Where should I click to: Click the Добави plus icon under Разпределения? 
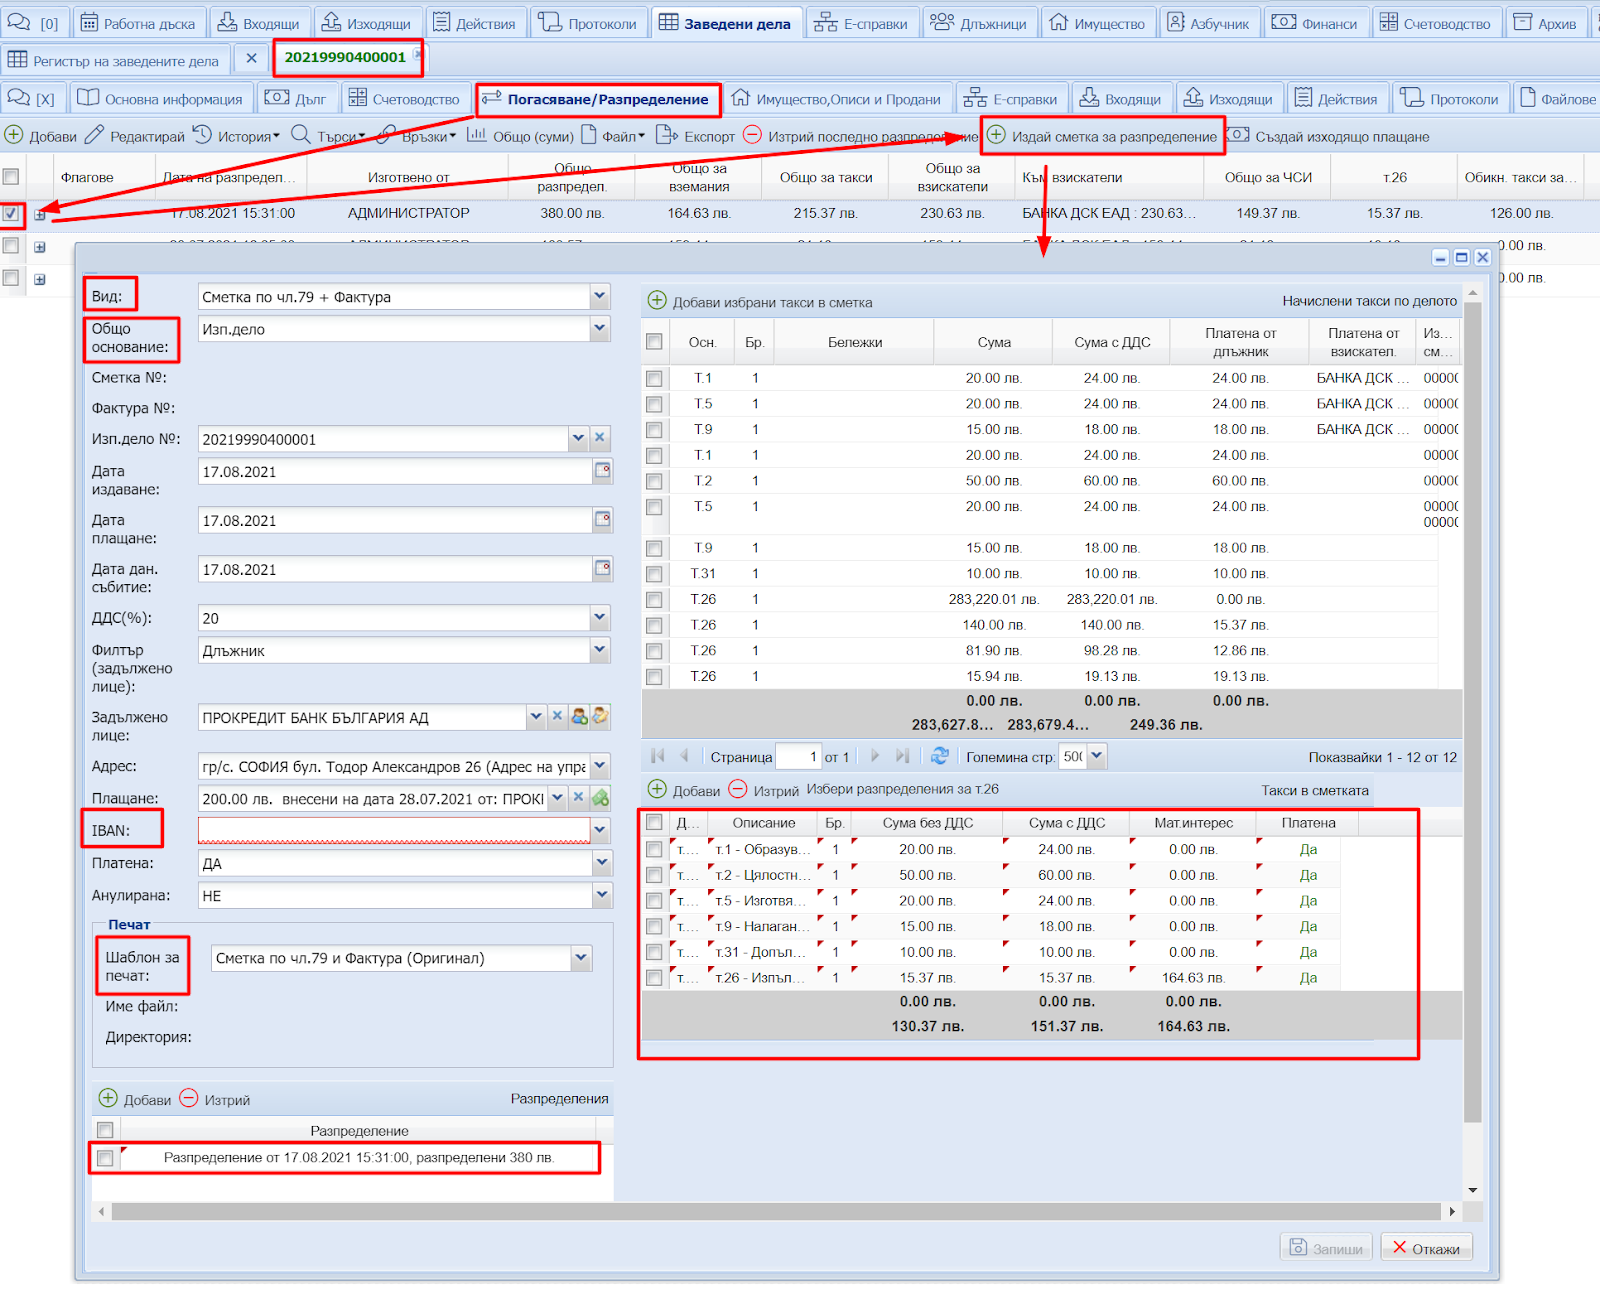(108, 1099)
